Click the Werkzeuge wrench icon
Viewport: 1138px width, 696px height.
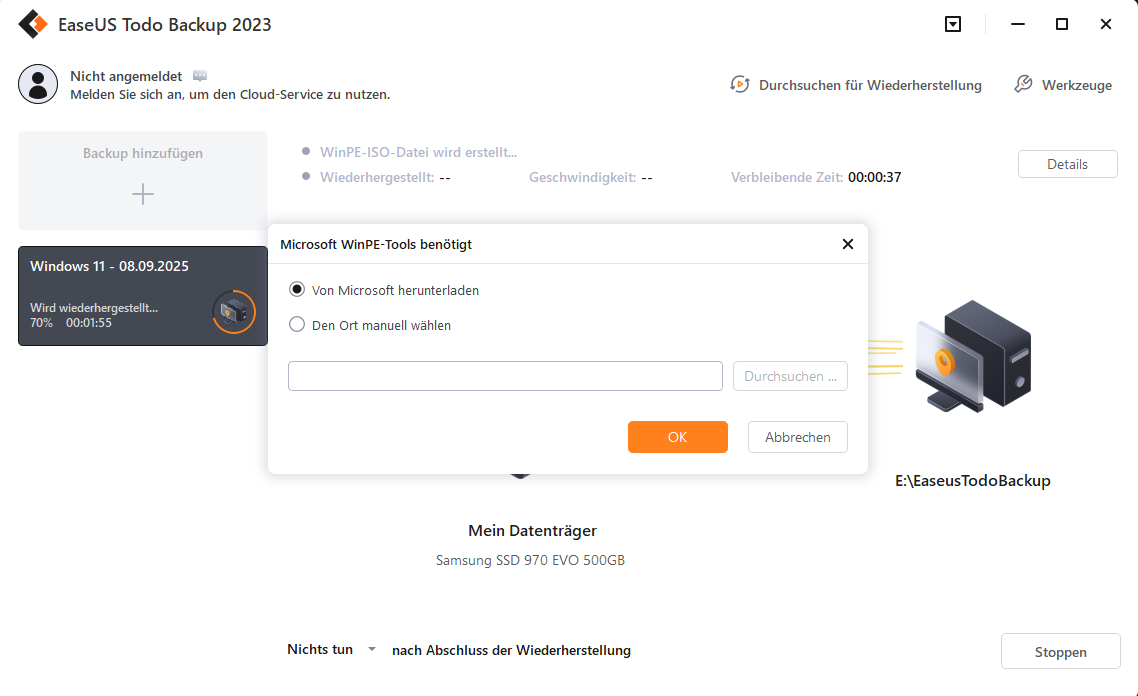pos(1023,84)
